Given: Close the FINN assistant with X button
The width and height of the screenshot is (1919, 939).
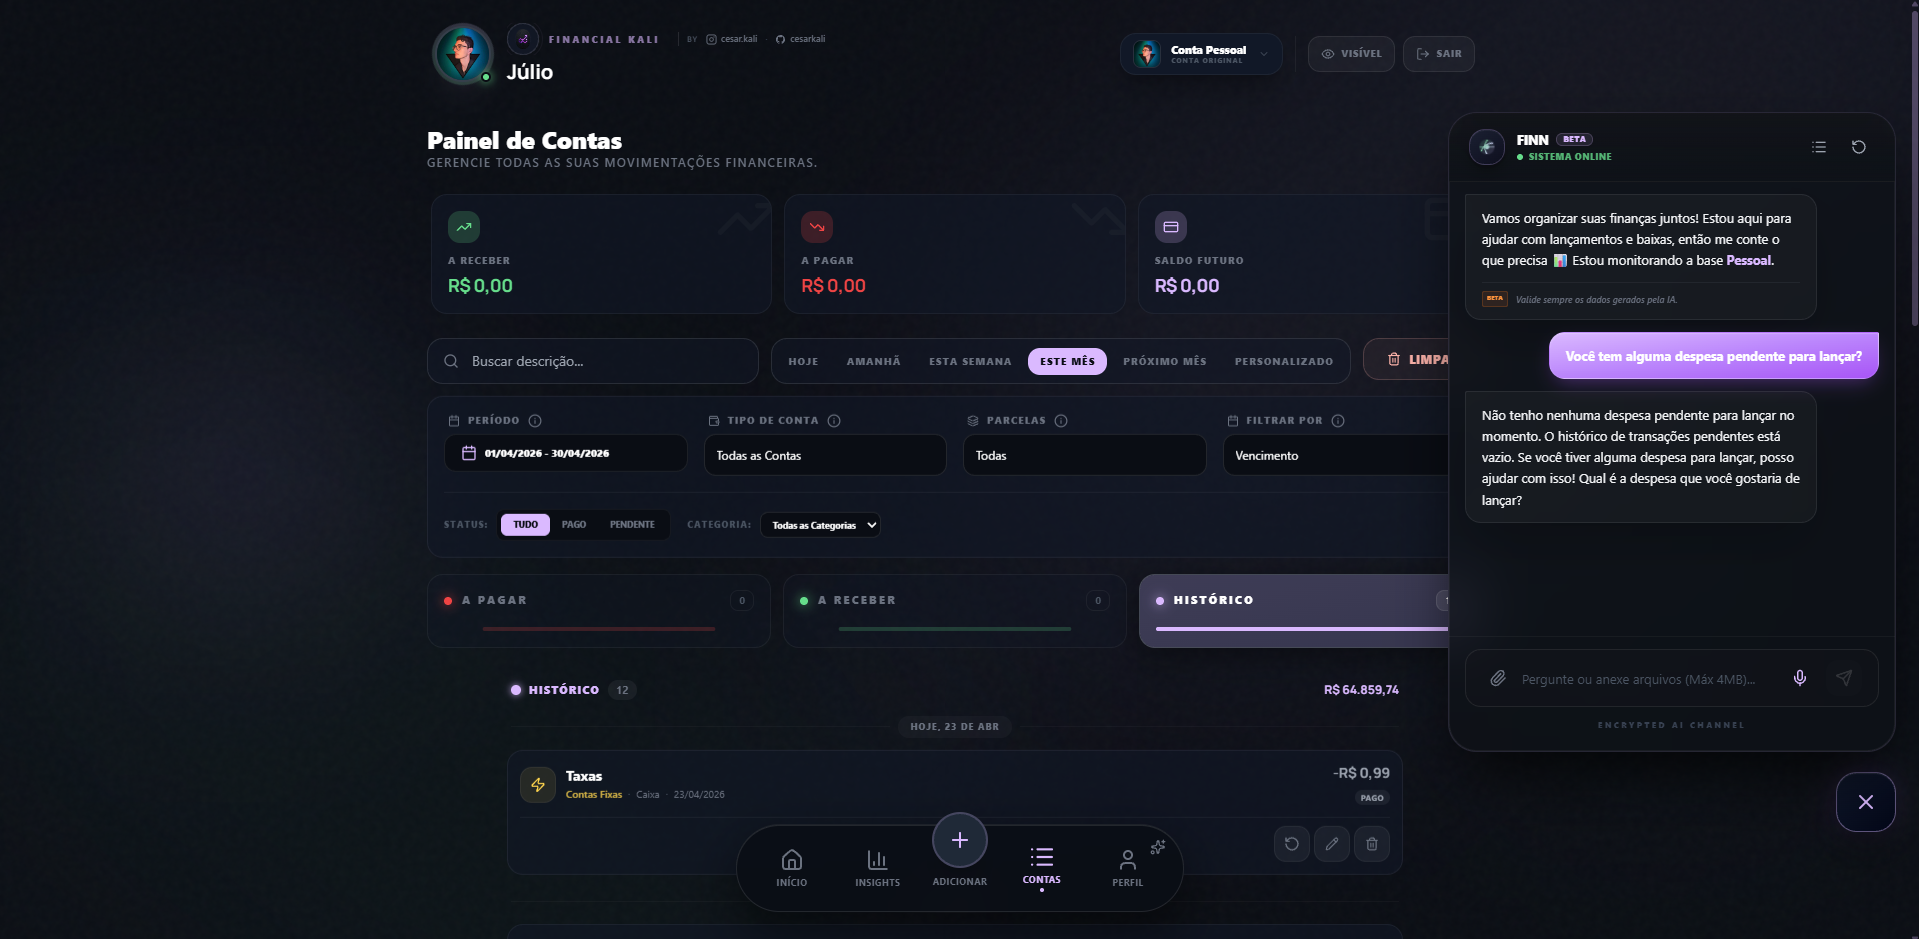Looking at the screenshot, I should point(1865,802).
